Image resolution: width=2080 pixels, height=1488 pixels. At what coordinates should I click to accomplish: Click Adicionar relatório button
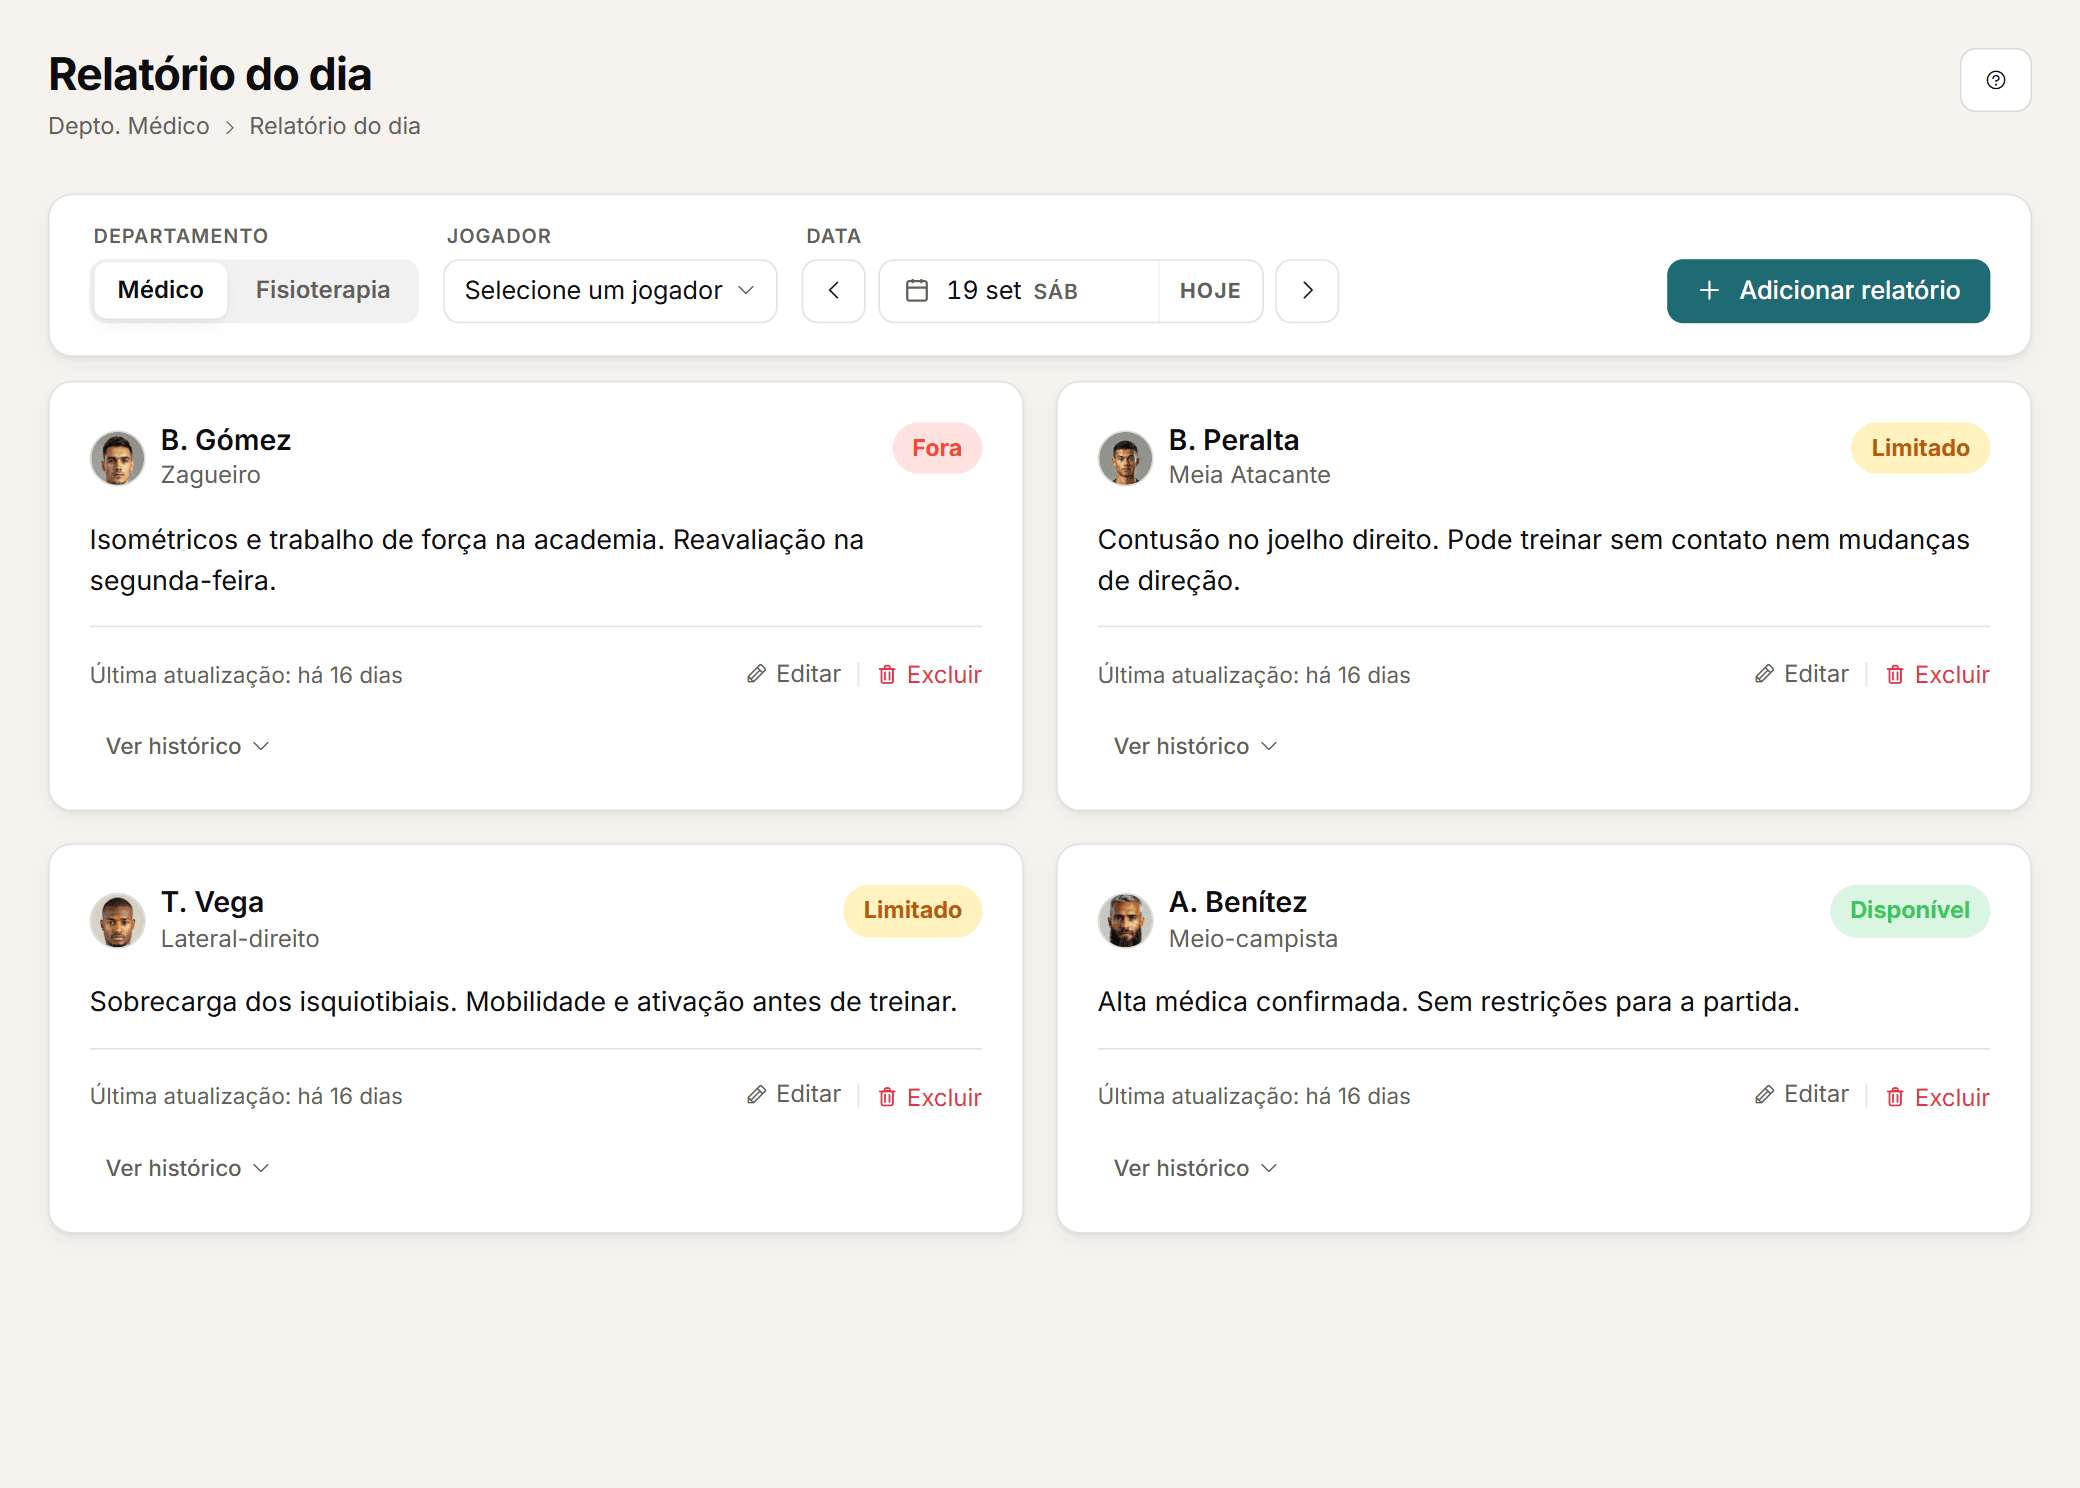pos(1828,291)
